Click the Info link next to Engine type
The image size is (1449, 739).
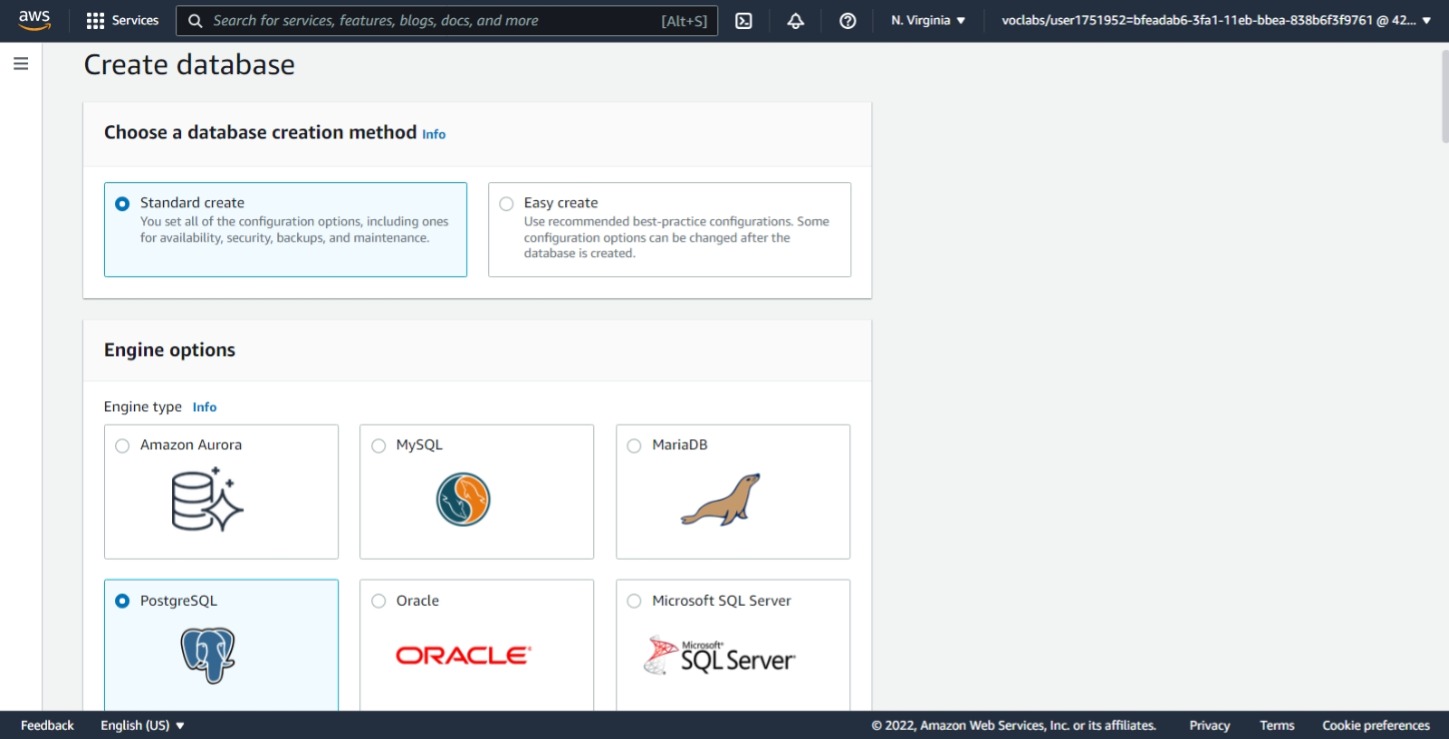(204, 407)
